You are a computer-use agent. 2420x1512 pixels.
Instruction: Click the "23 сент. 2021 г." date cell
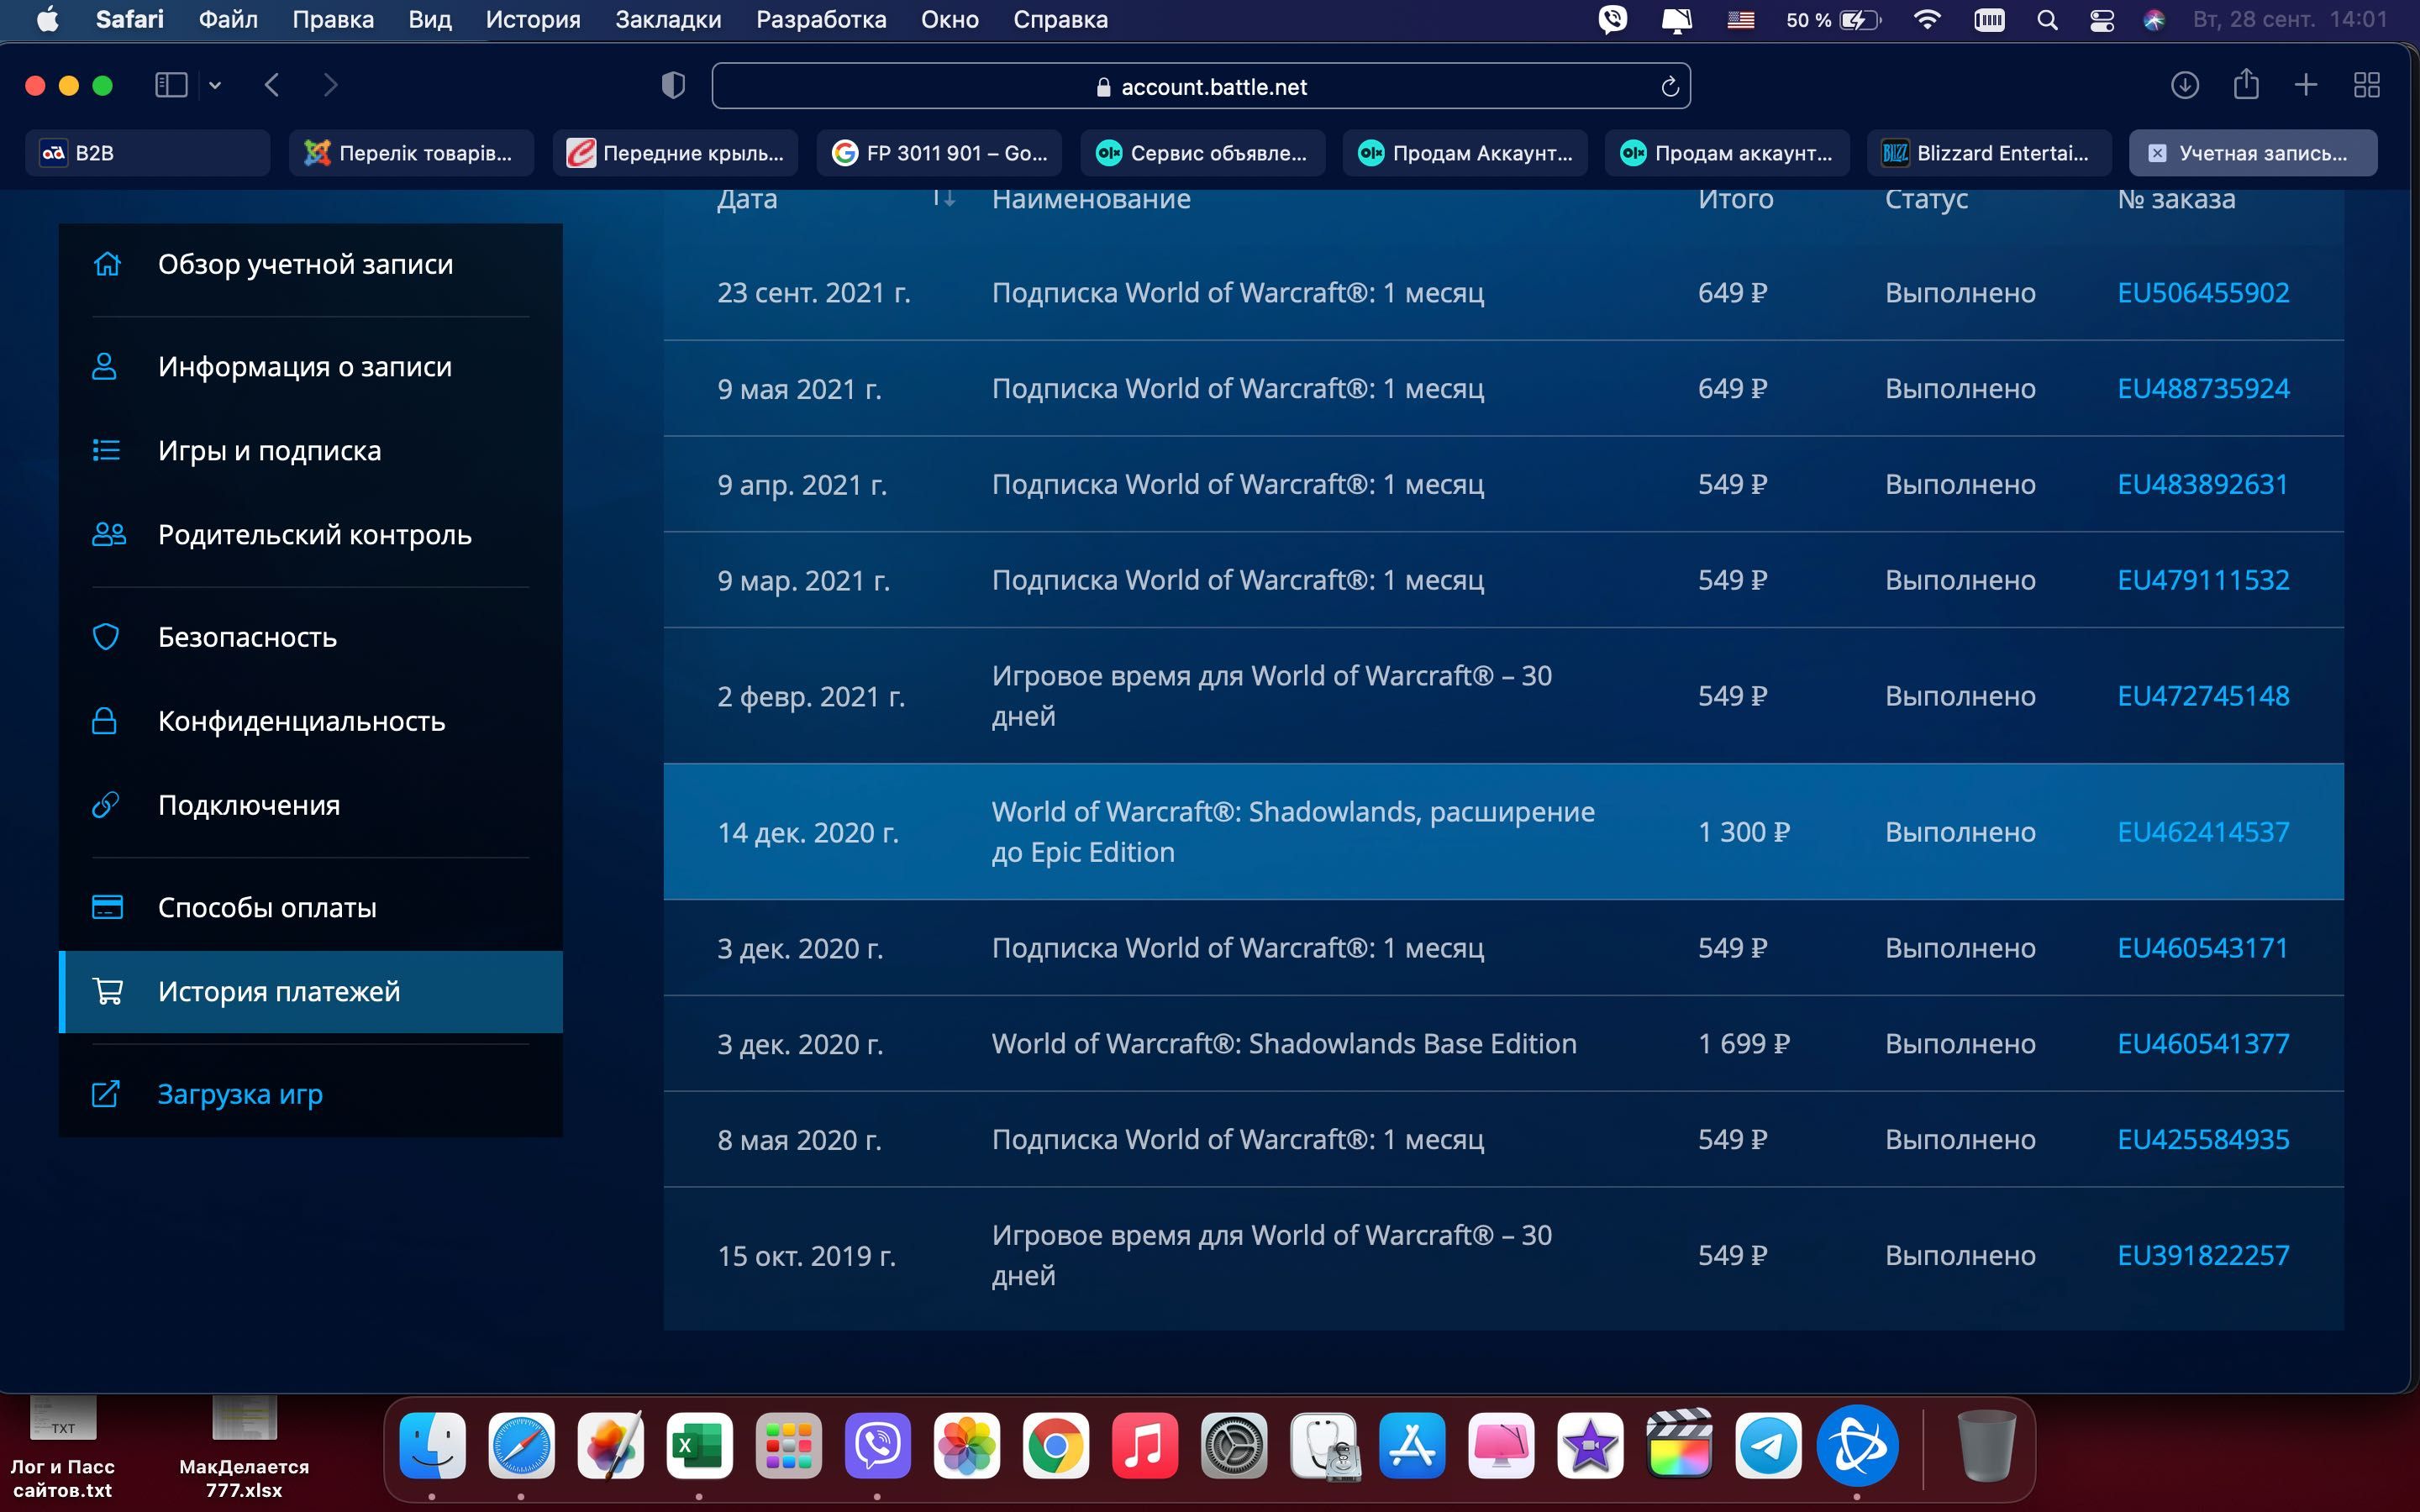pyautogui.click(x=814, y=293)
